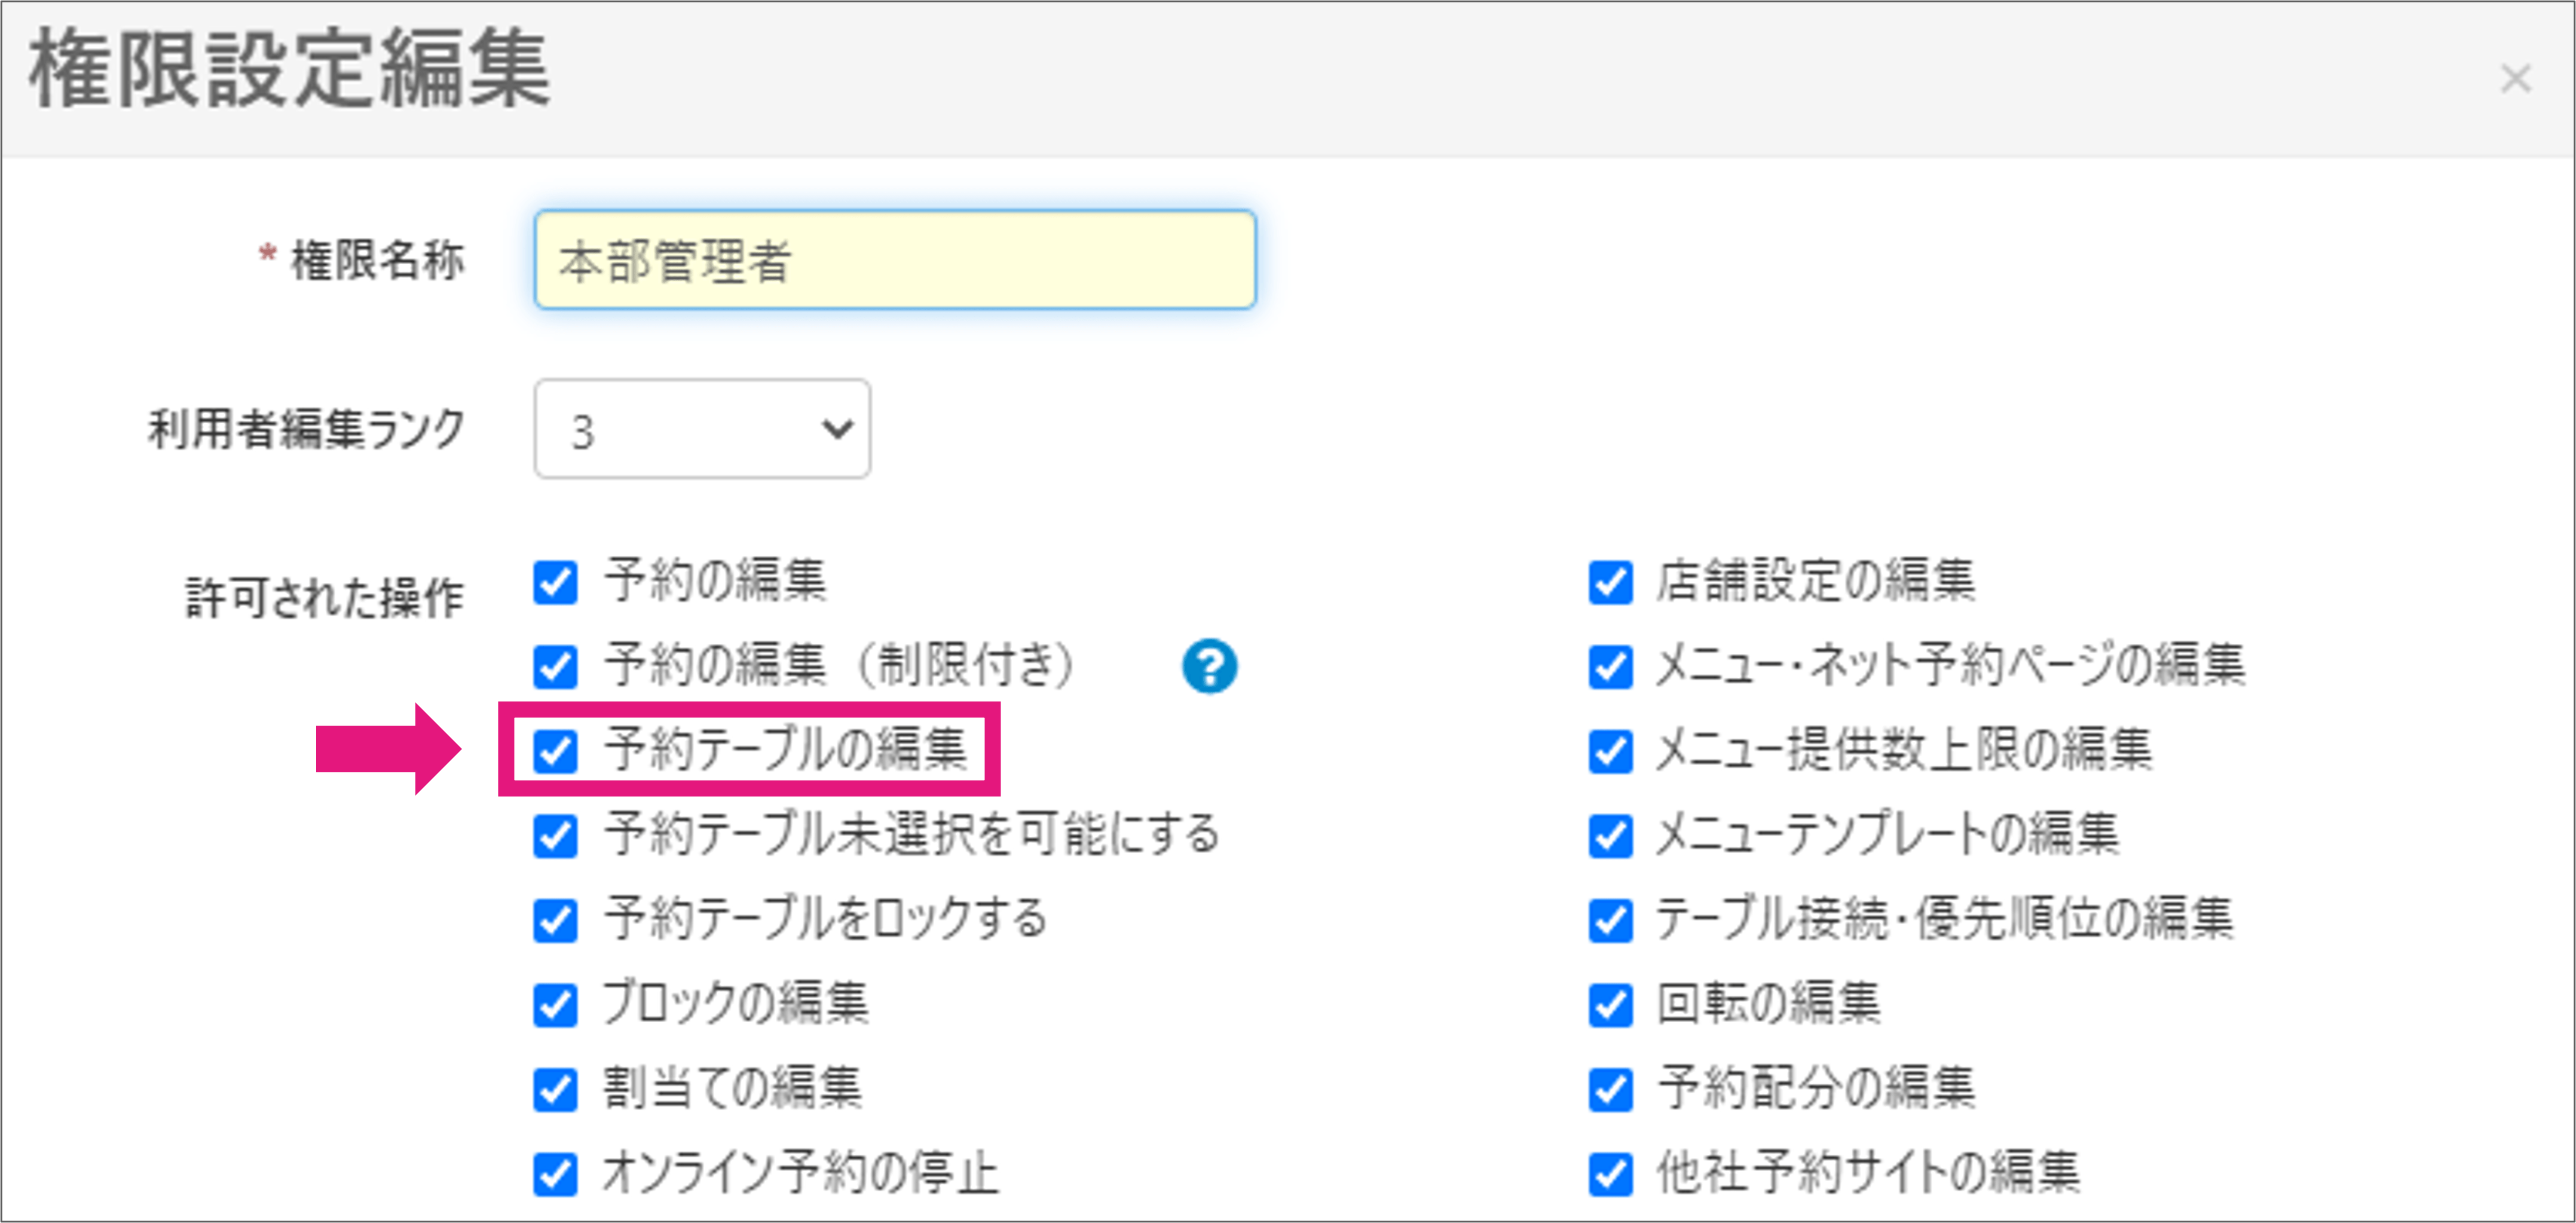
Task: Open the 利用者編集ランク dropdown showing 3
Action: [x=702, y=429]
